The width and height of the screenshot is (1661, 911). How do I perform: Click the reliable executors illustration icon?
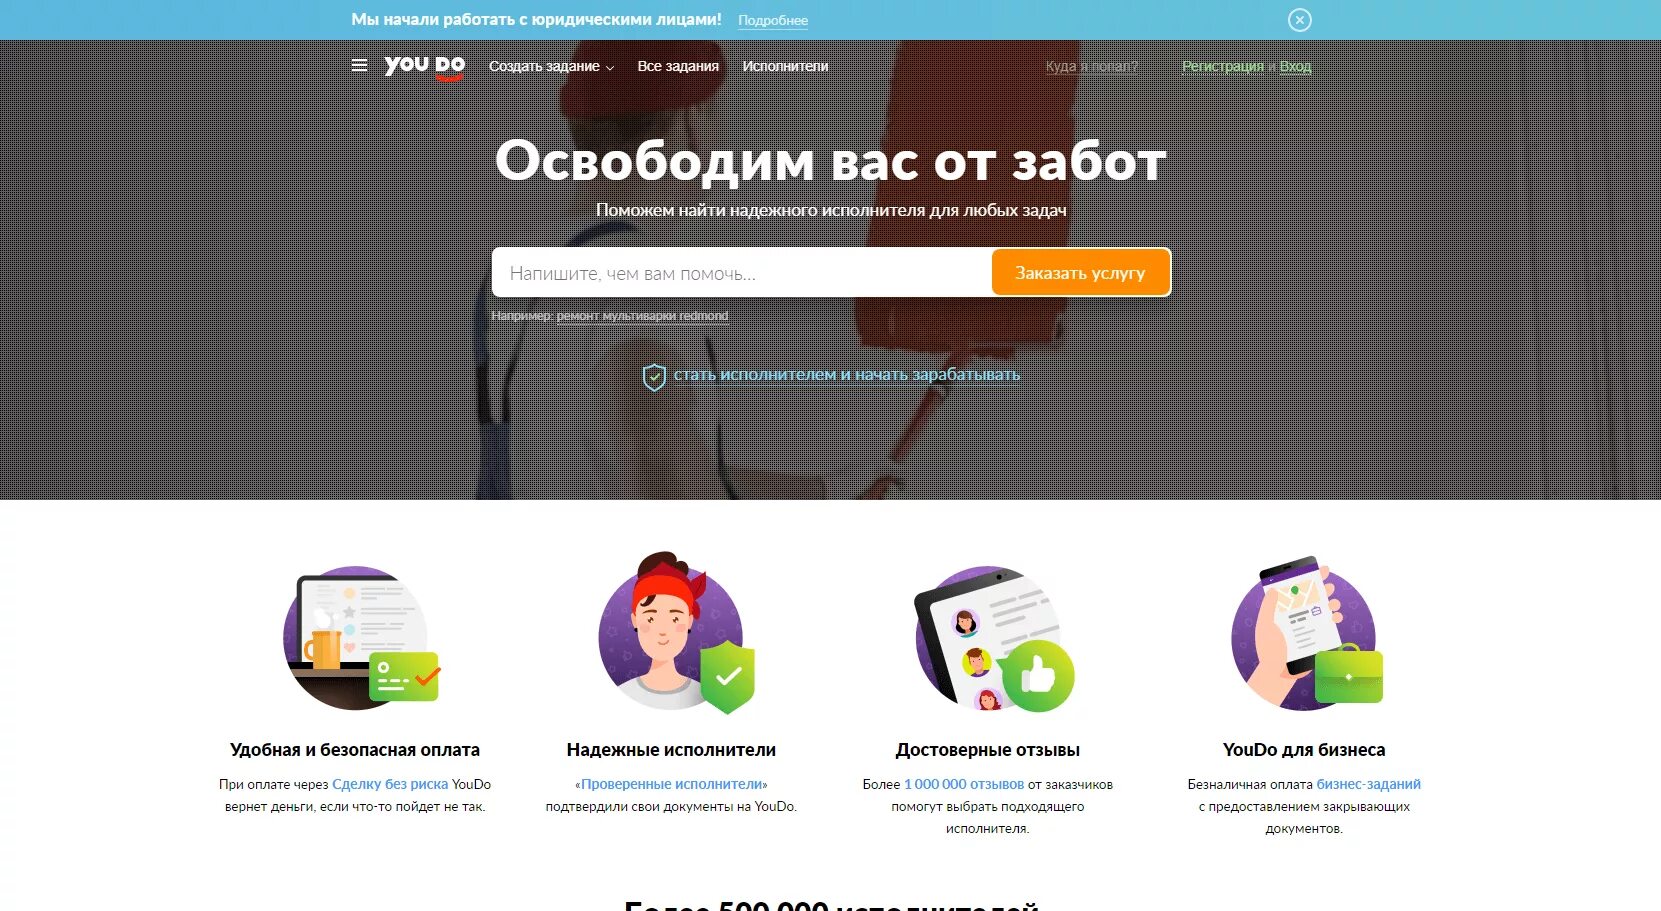(x=675, y=632)
